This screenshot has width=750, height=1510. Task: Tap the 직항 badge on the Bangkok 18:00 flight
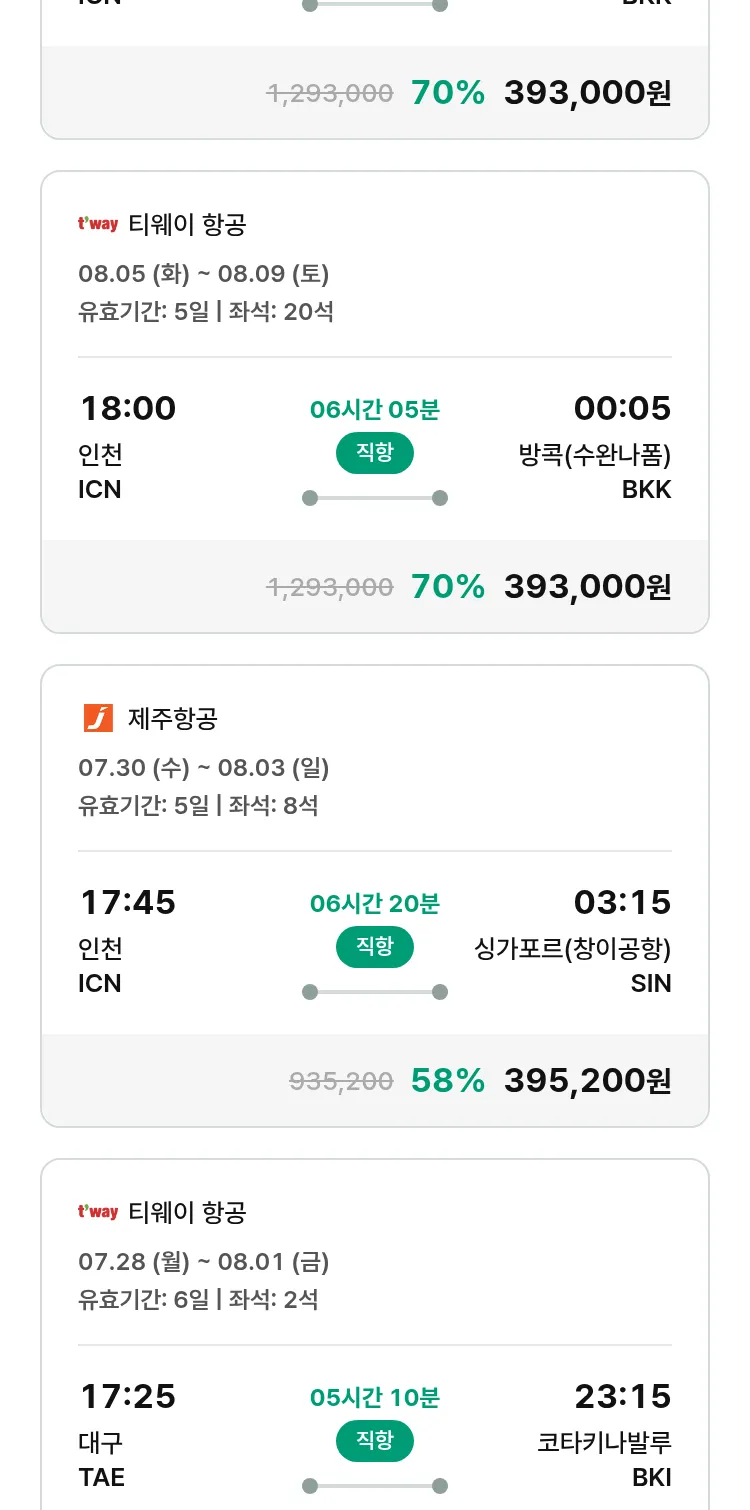374,453
